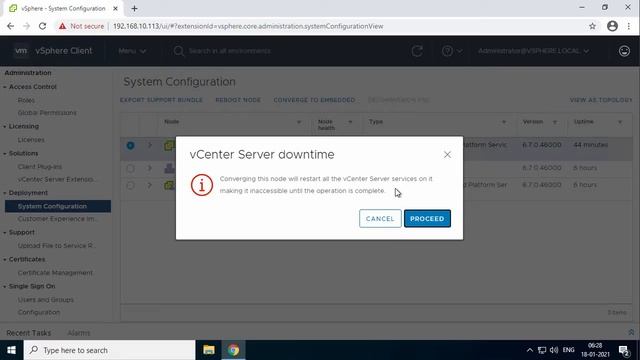This screenshot has width=640, height=360.
Task: Close the vSphere System Configuration tab
Action: click(115, 8)
